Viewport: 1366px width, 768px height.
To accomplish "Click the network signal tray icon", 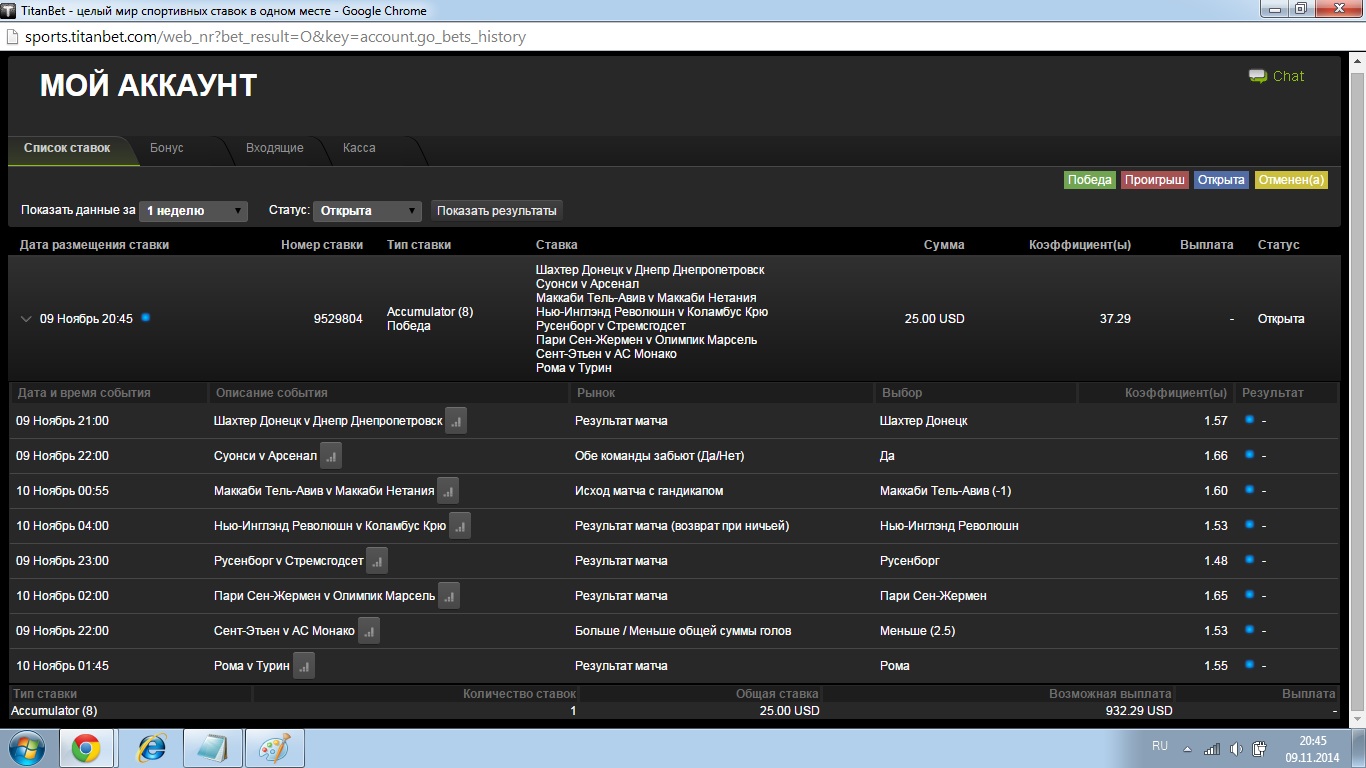I will click(x=1212, y=748).
